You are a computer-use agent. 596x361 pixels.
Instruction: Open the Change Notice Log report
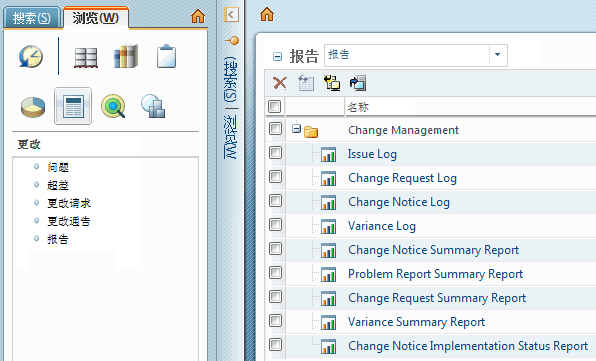pos(399,202)
